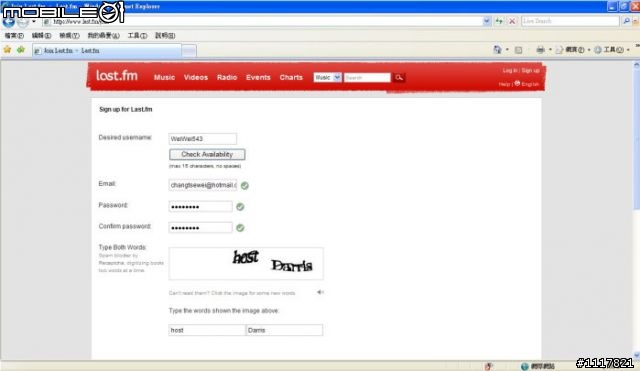Image resolution: width=640 pixels, height=371 pixels.
Task: Click the Help link in header
Action: 504,84
